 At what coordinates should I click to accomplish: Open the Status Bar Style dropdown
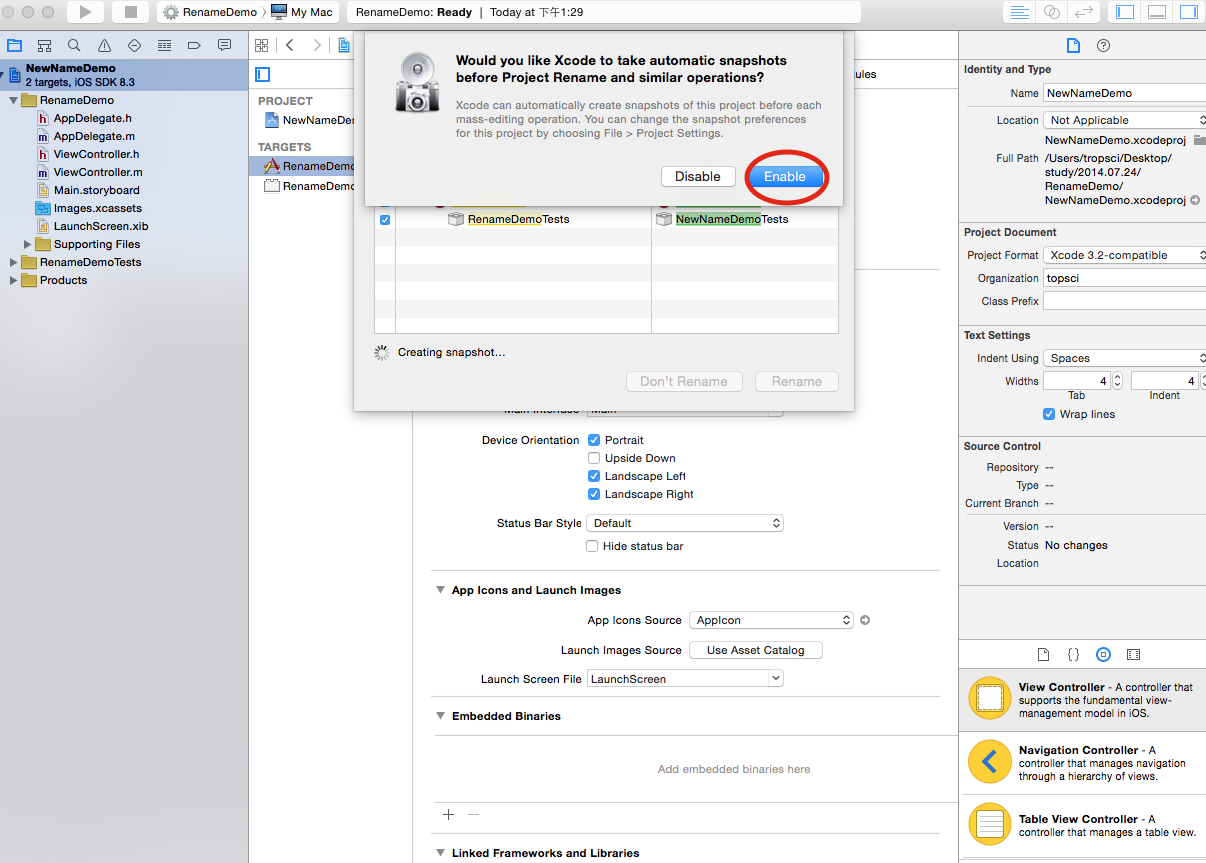click(685, 523)
